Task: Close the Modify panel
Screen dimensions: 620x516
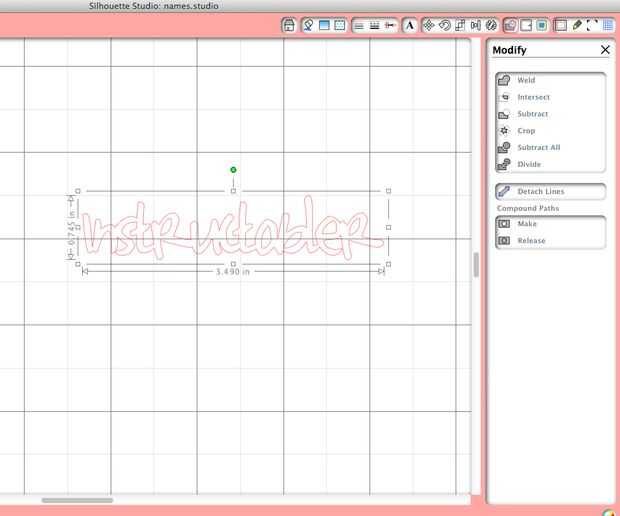Action: click(605, 50)
